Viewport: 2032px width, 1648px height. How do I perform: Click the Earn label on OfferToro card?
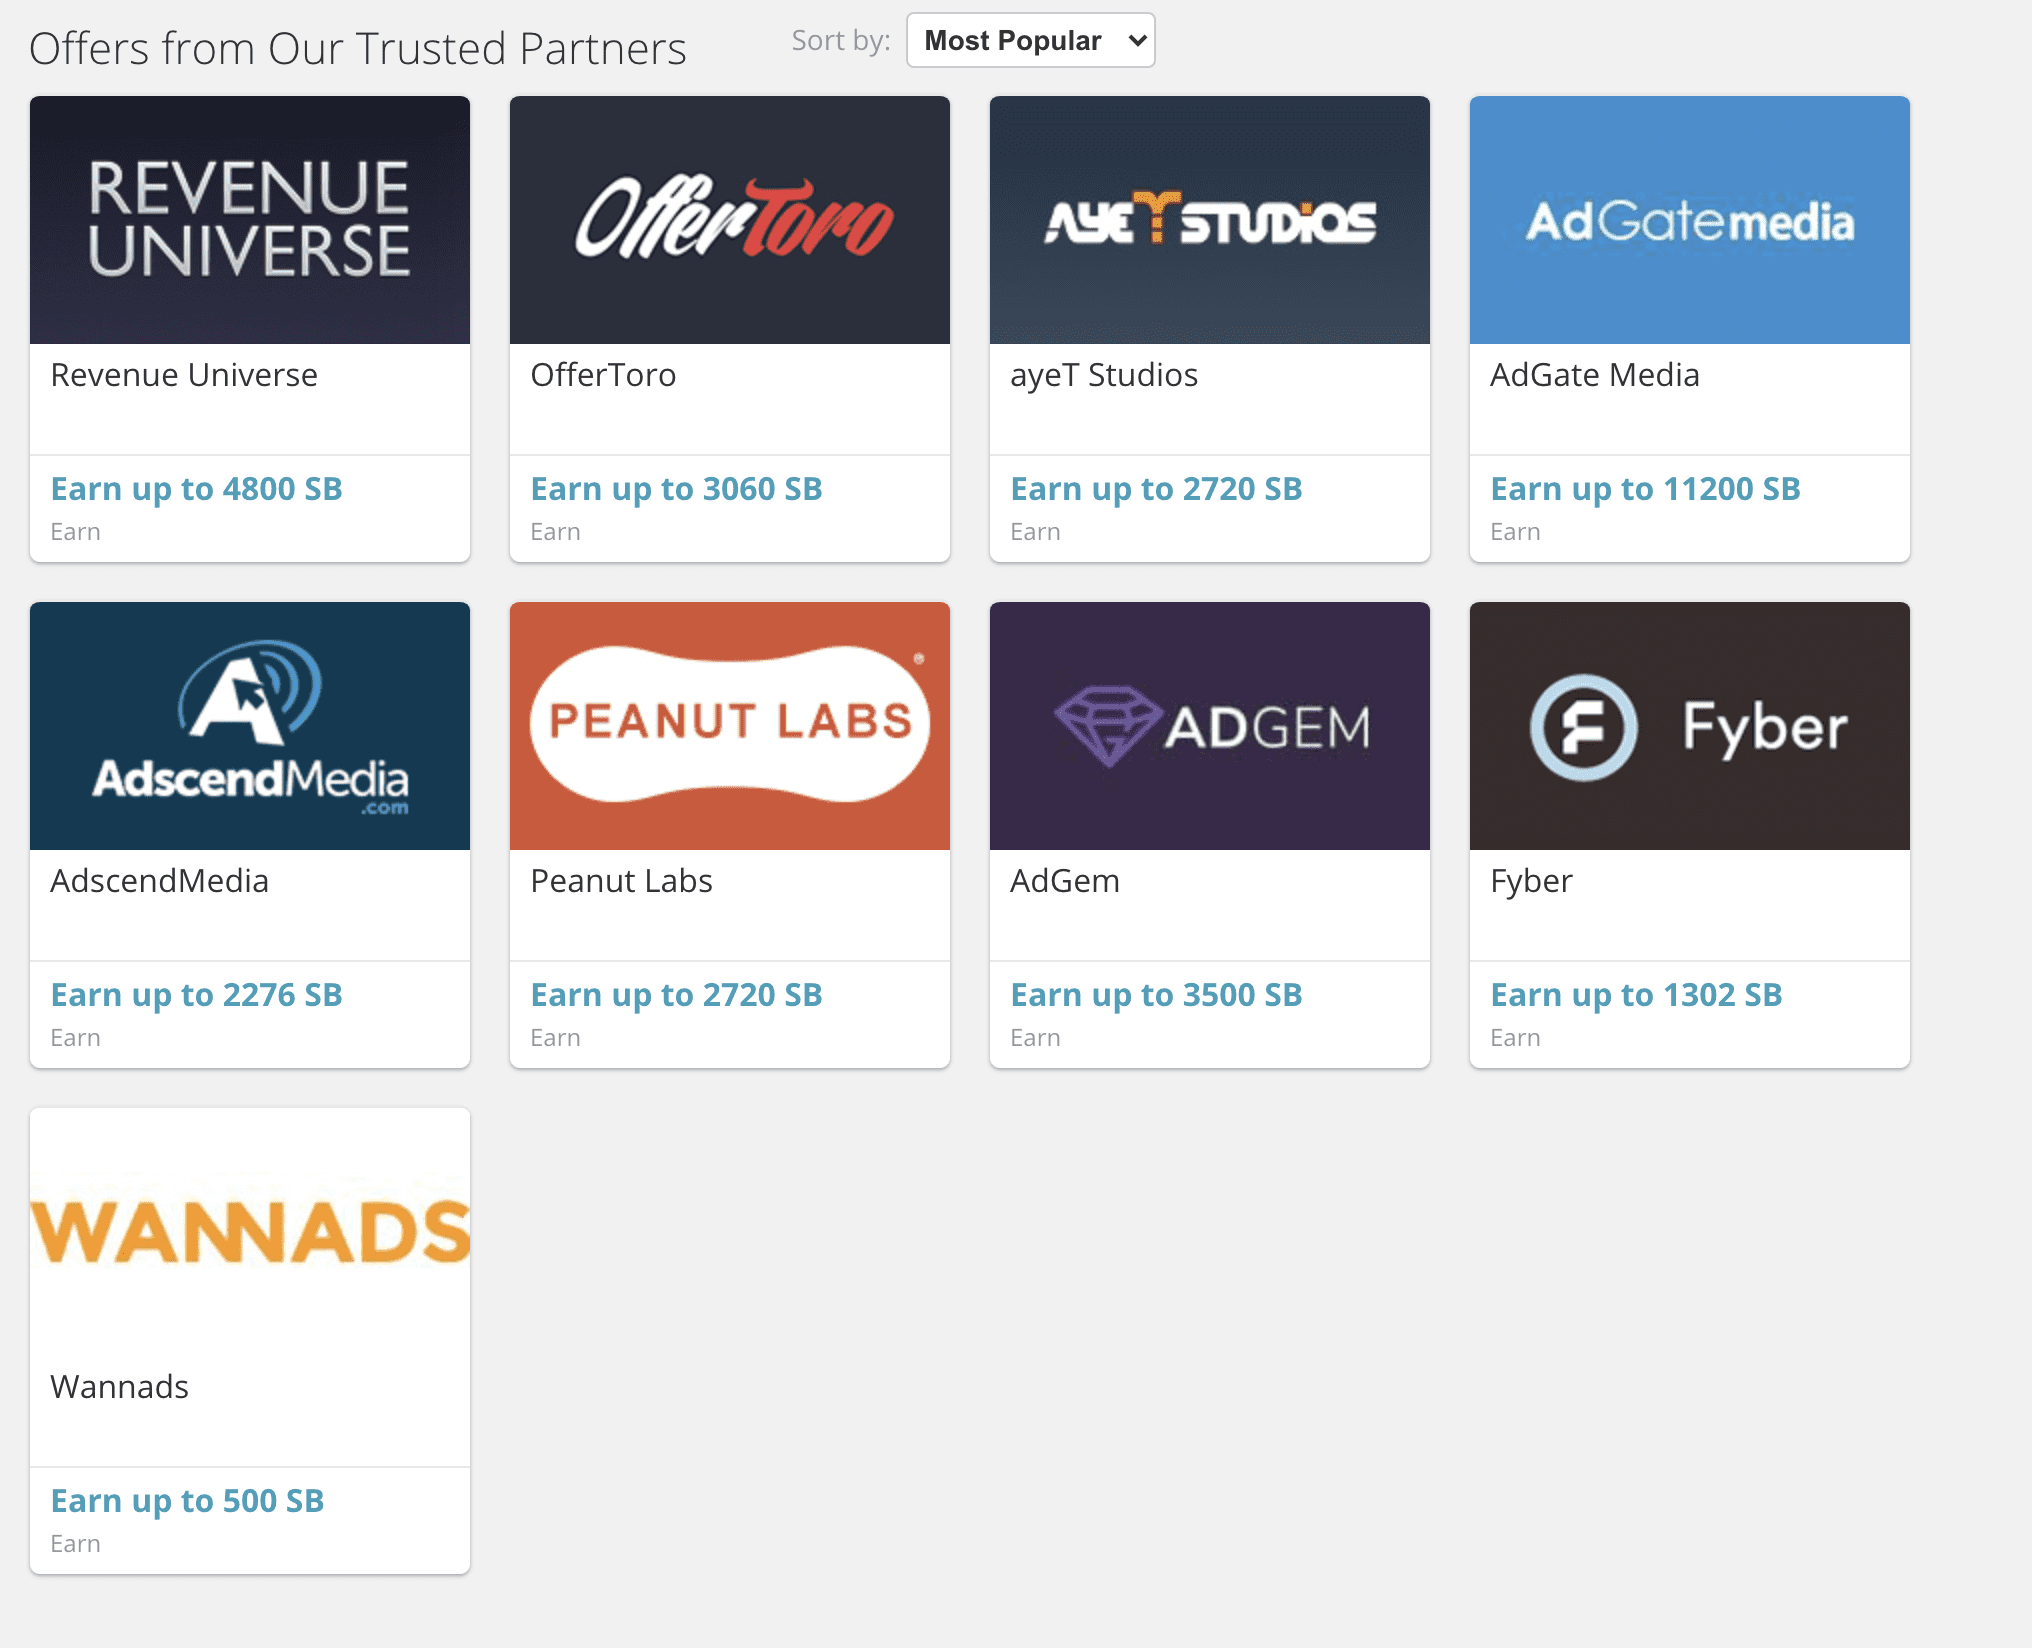pos(556,532)
